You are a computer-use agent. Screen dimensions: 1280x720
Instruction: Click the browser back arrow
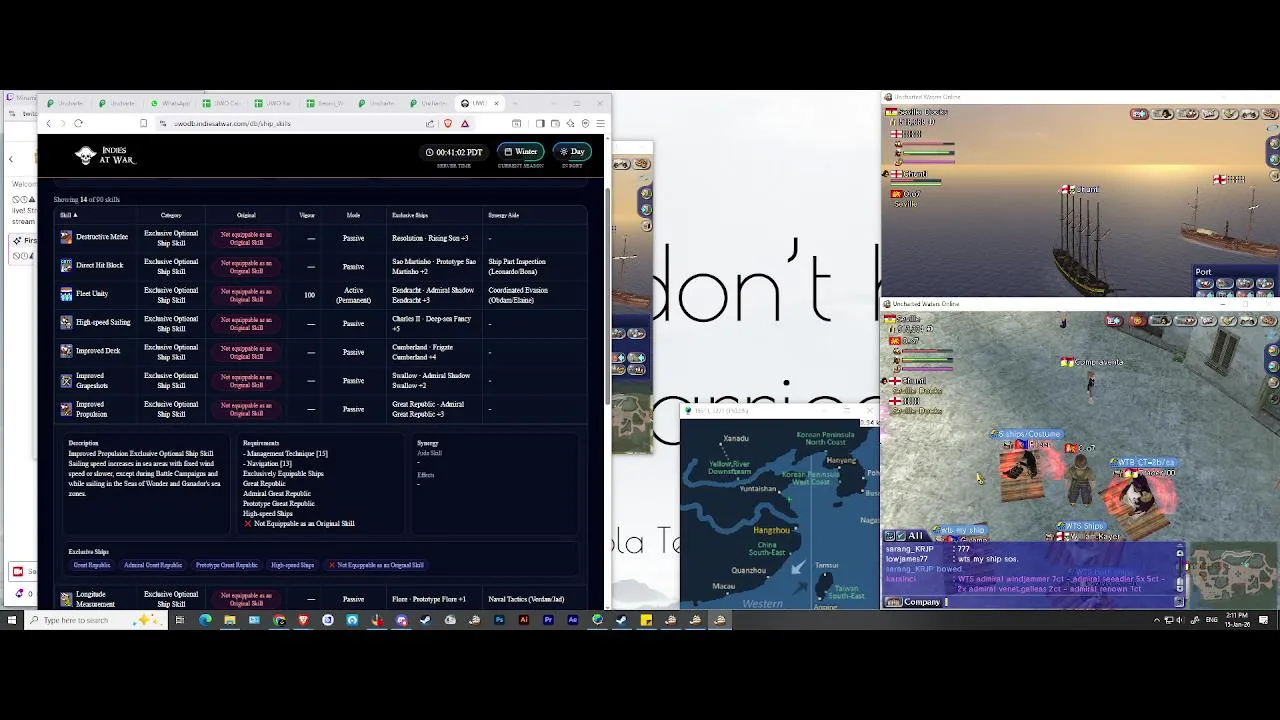(48, 123)
